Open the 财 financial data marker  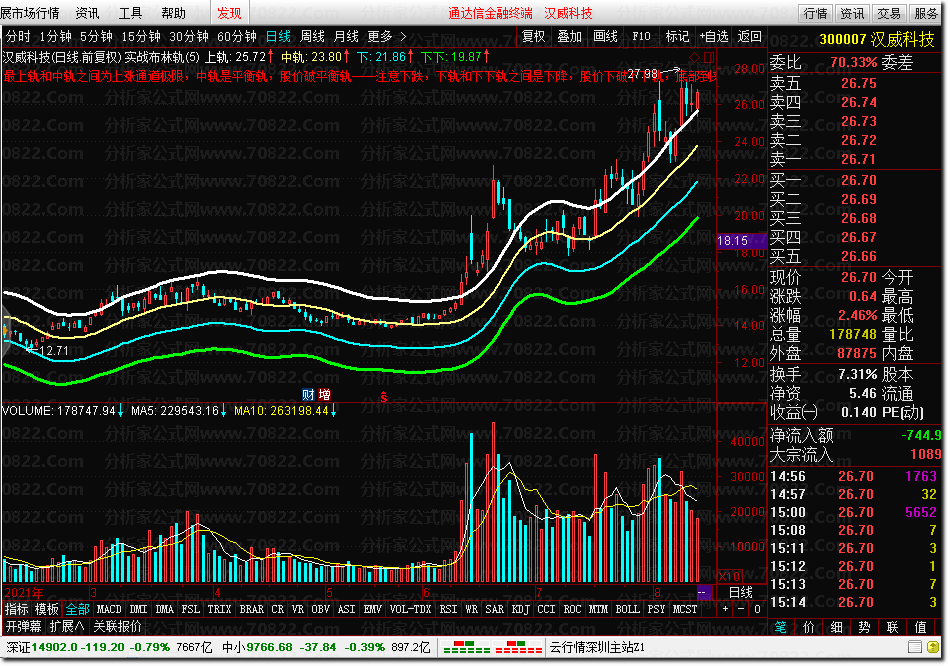pos(308,395)
